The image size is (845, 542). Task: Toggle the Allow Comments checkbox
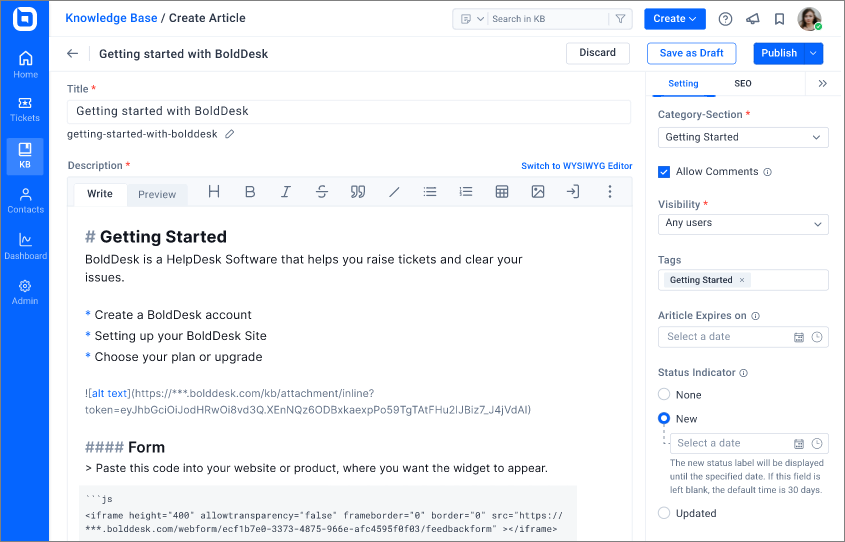(664, 172)
